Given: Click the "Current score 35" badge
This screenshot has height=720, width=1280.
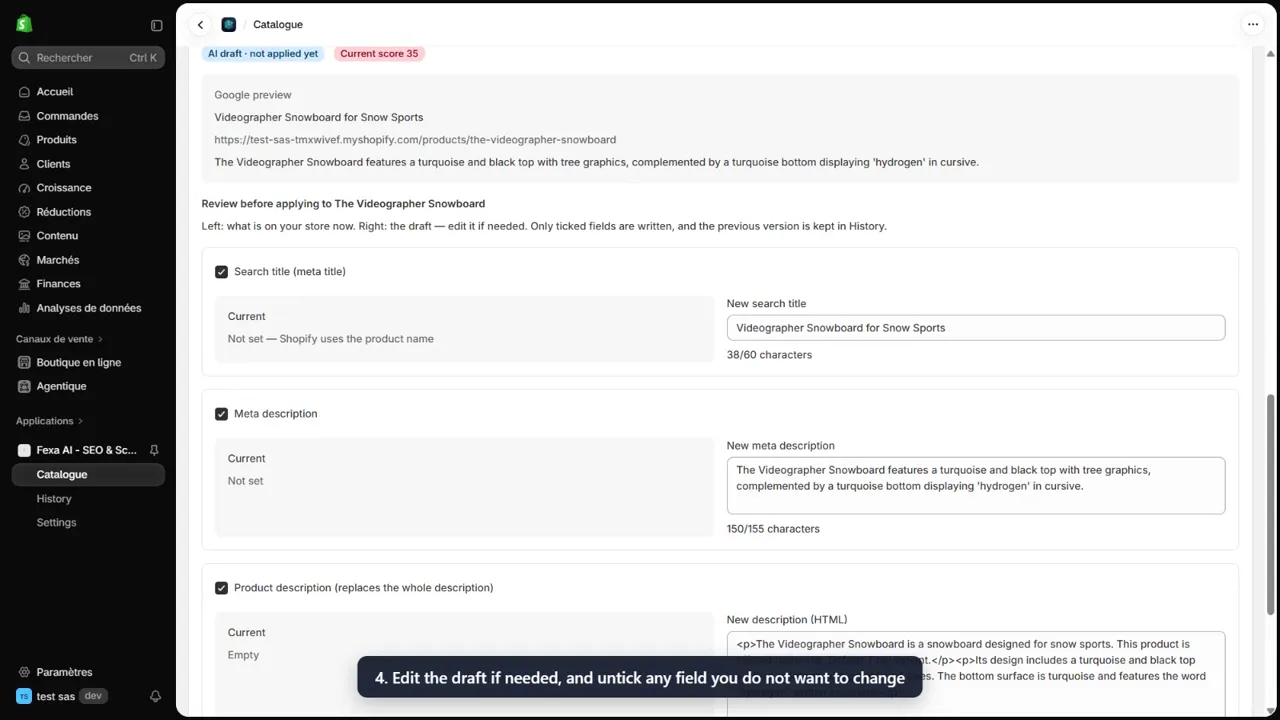Looking at the screenshot, I should (379, 54).
